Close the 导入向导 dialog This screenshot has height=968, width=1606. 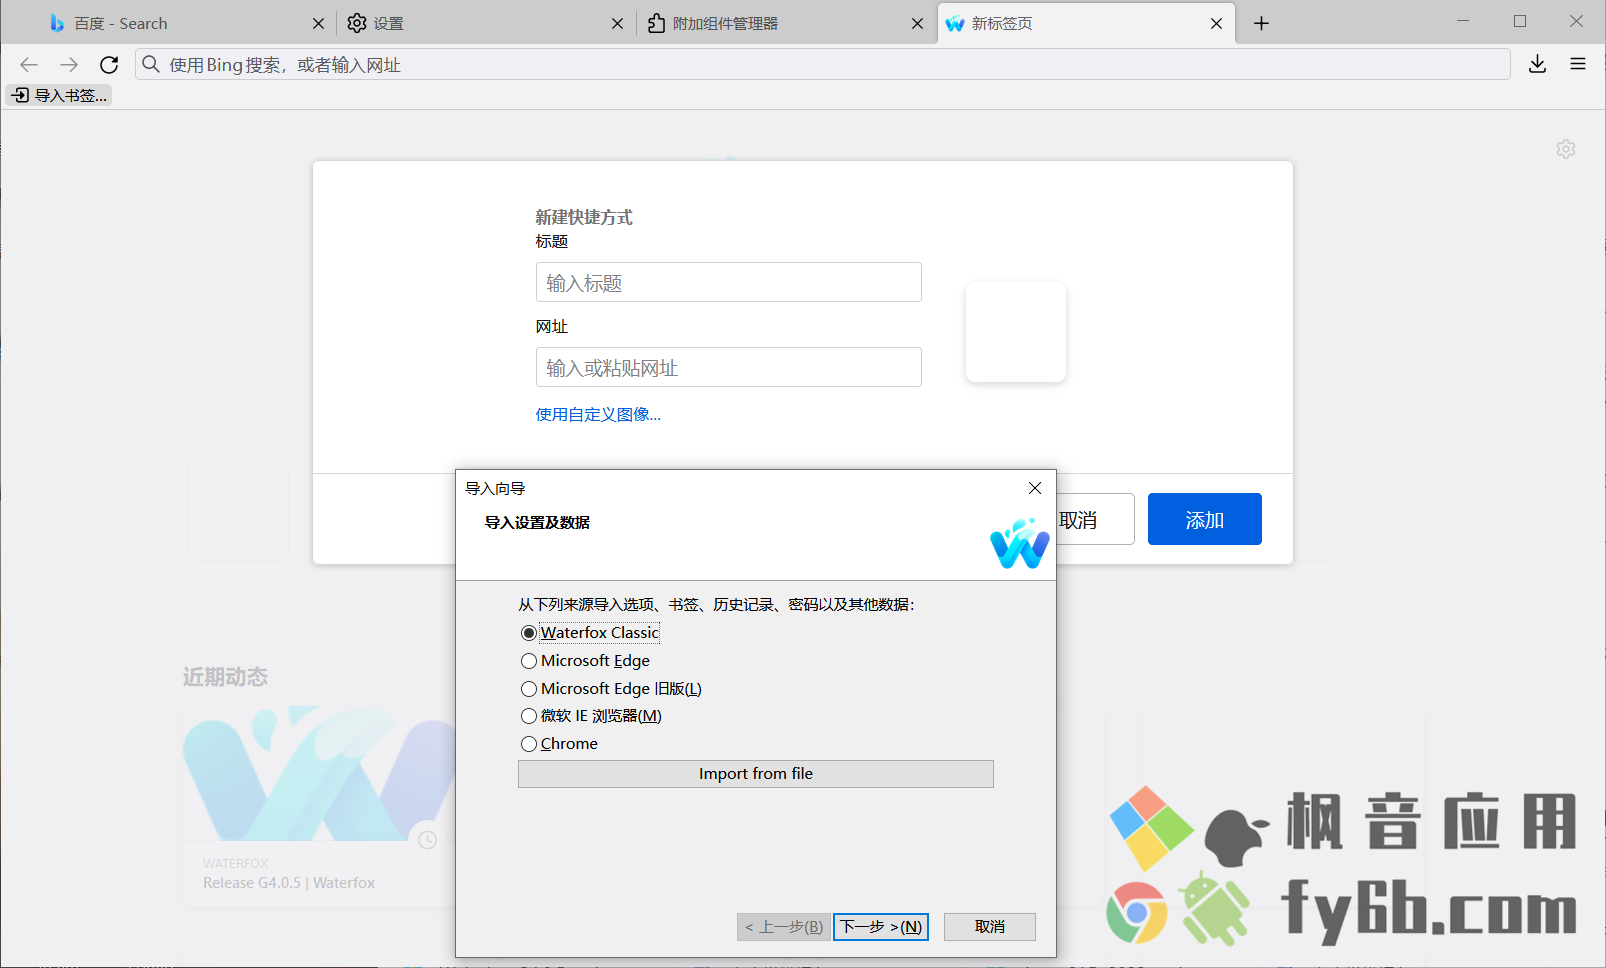point(1035,488)
